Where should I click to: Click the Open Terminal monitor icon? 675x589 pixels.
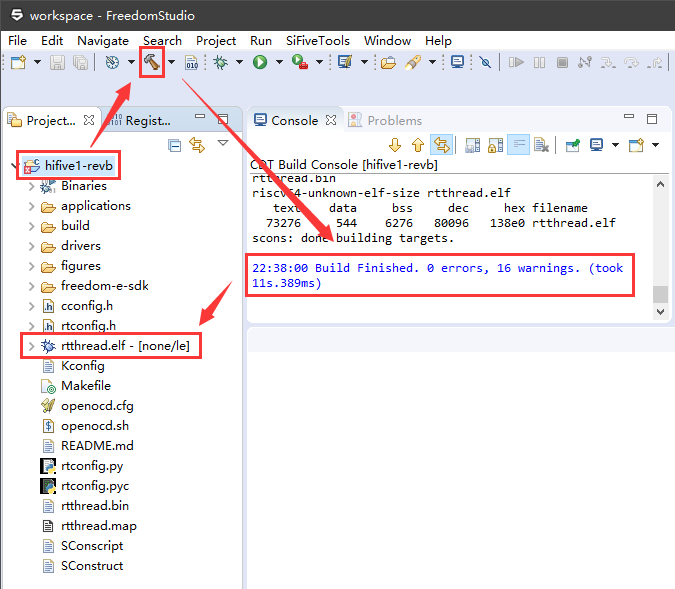tap(457, 62)
